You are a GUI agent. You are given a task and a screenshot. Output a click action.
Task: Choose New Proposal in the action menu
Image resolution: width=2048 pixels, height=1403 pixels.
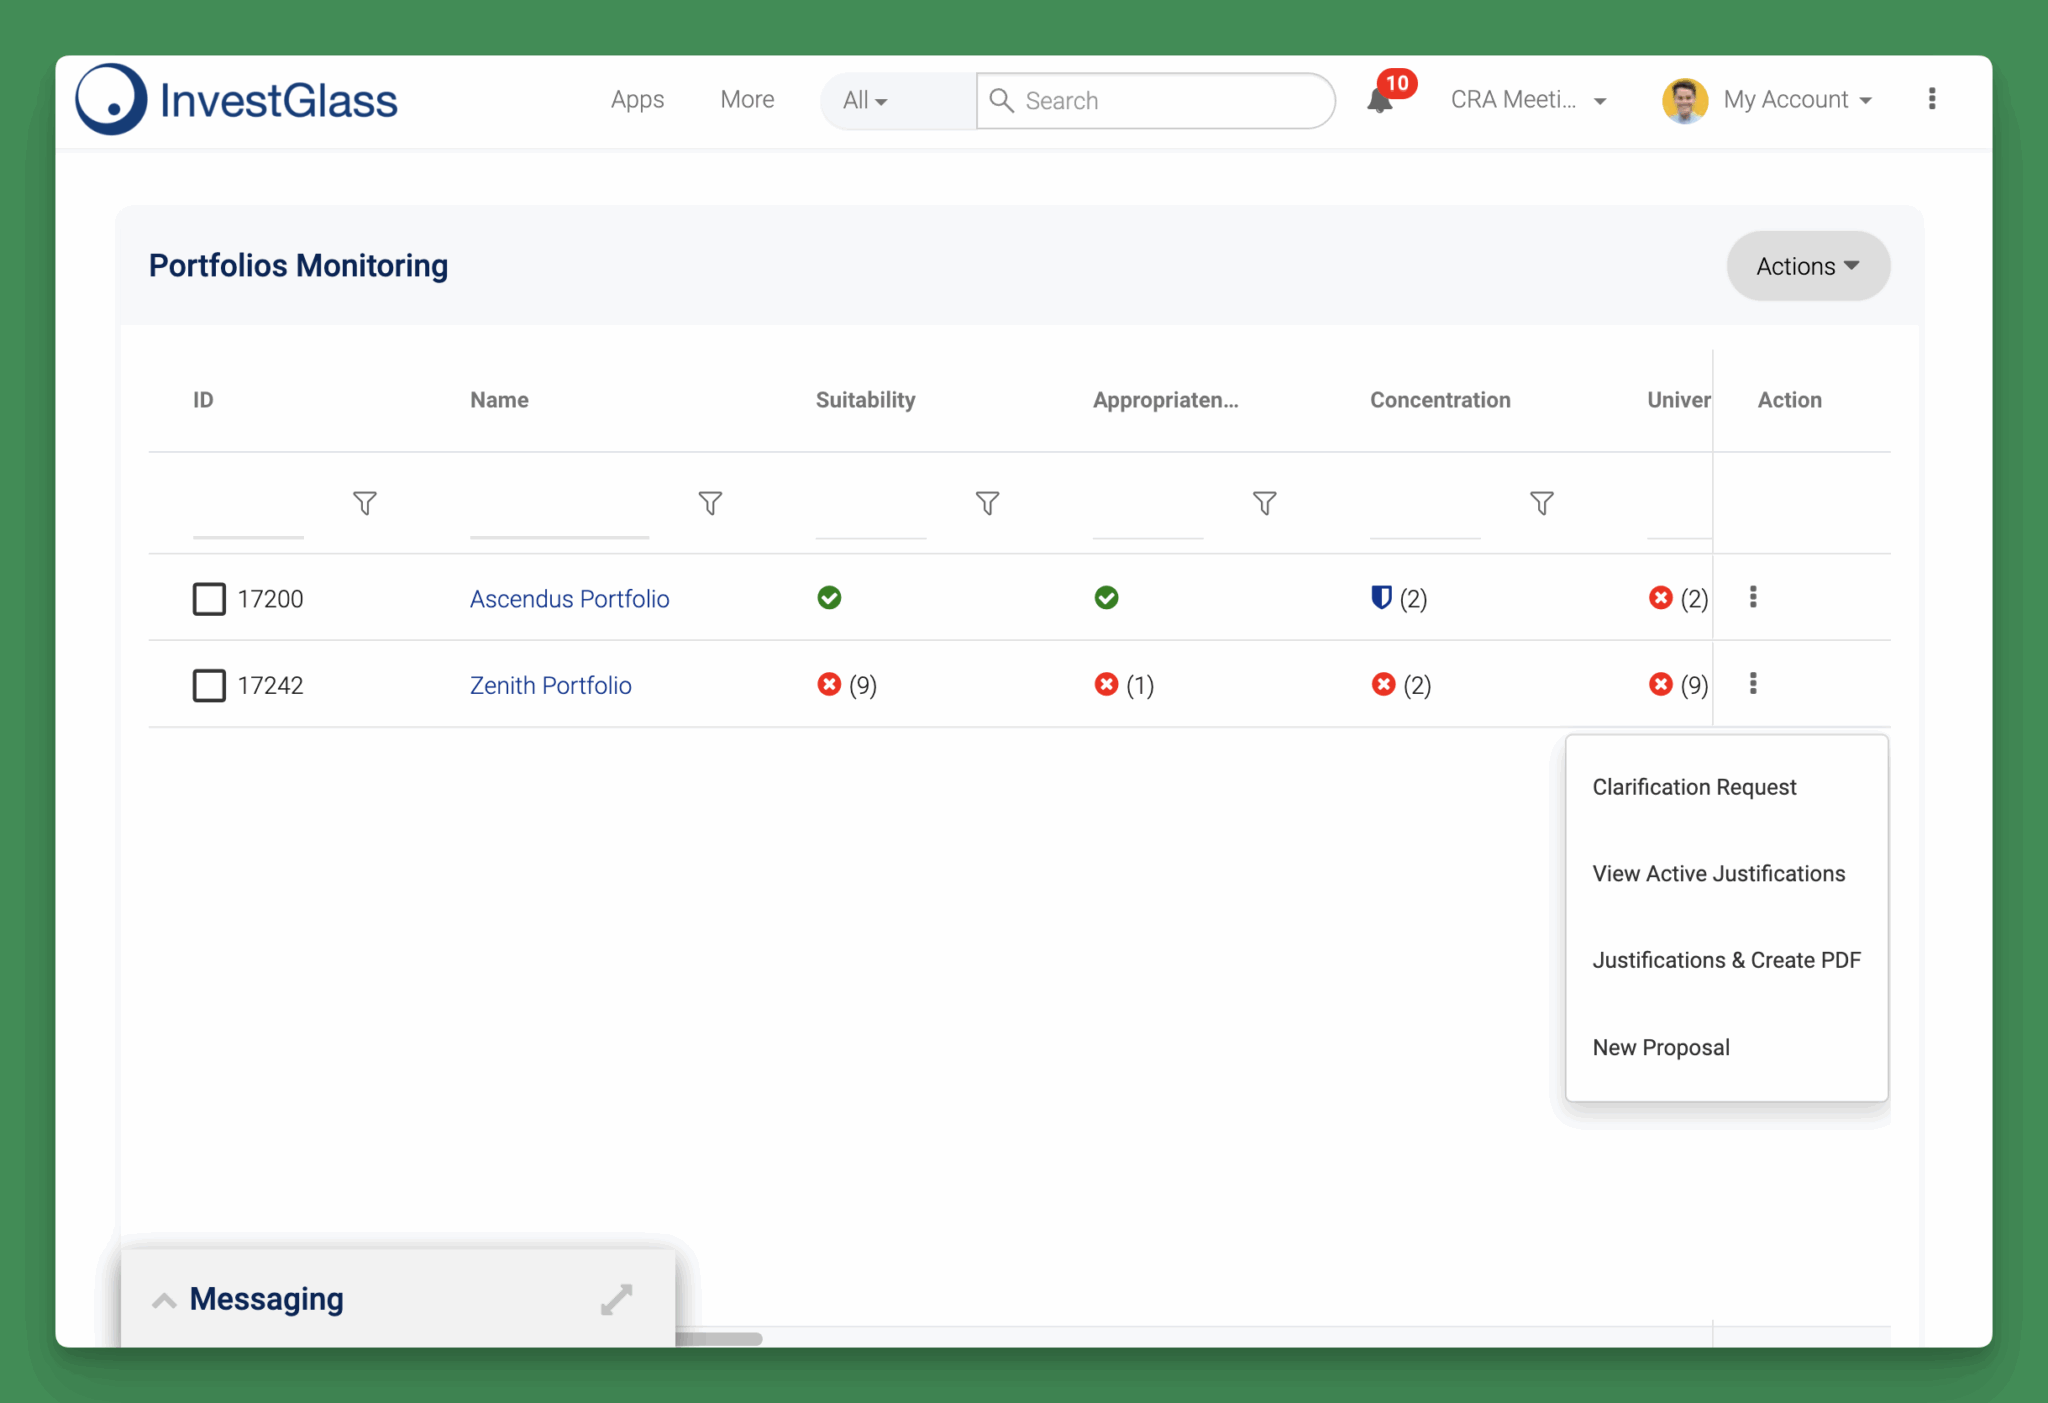(x=1661, y=1047)
